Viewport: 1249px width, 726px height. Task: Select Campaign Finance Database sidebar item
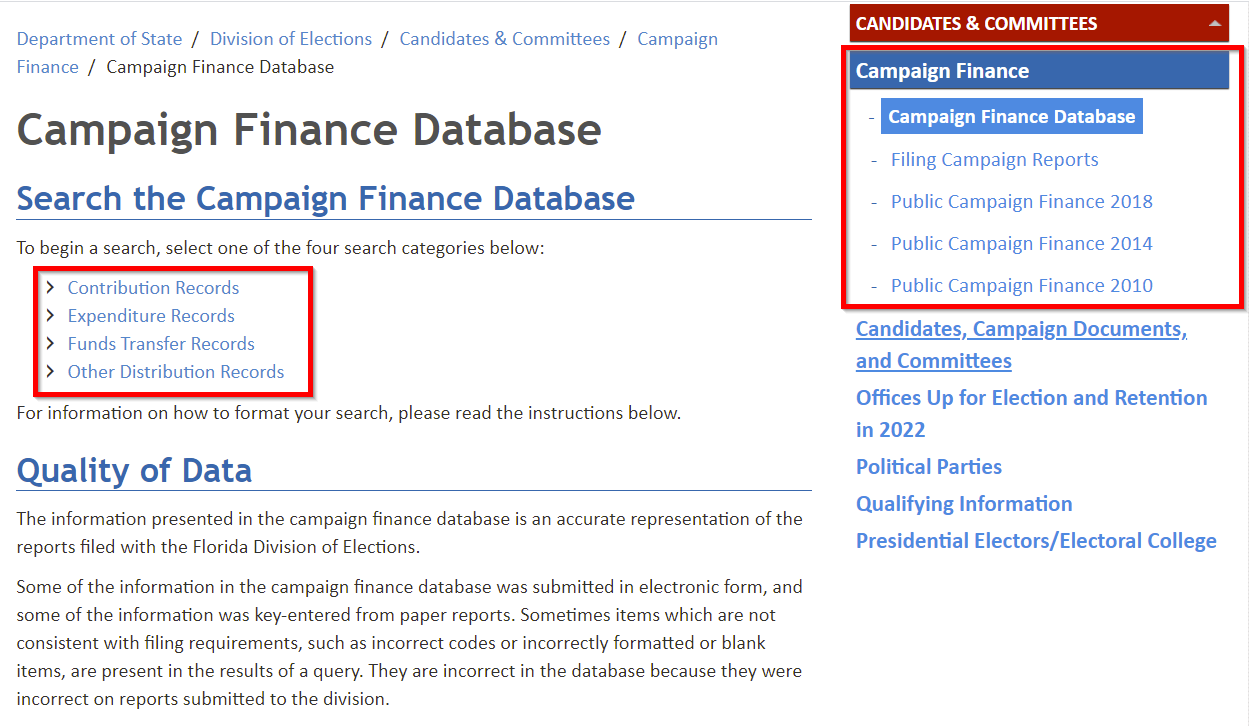coord(1011,116)
